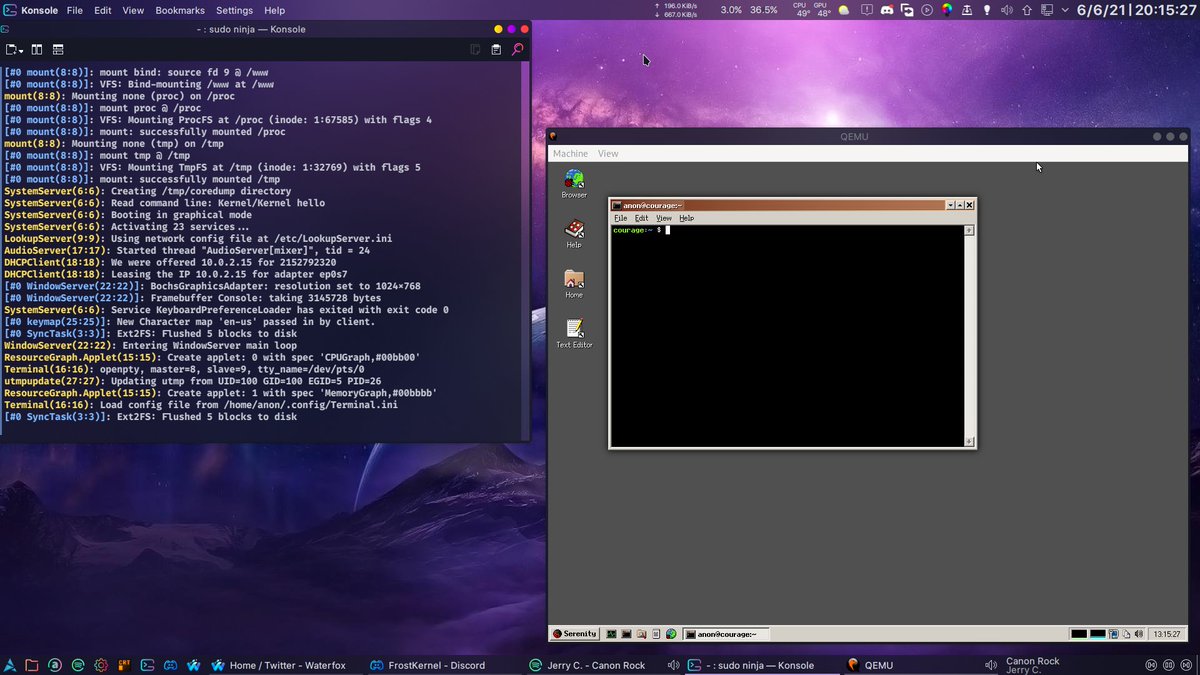Click the Konsole copy icon

click(x=475, y=49)
